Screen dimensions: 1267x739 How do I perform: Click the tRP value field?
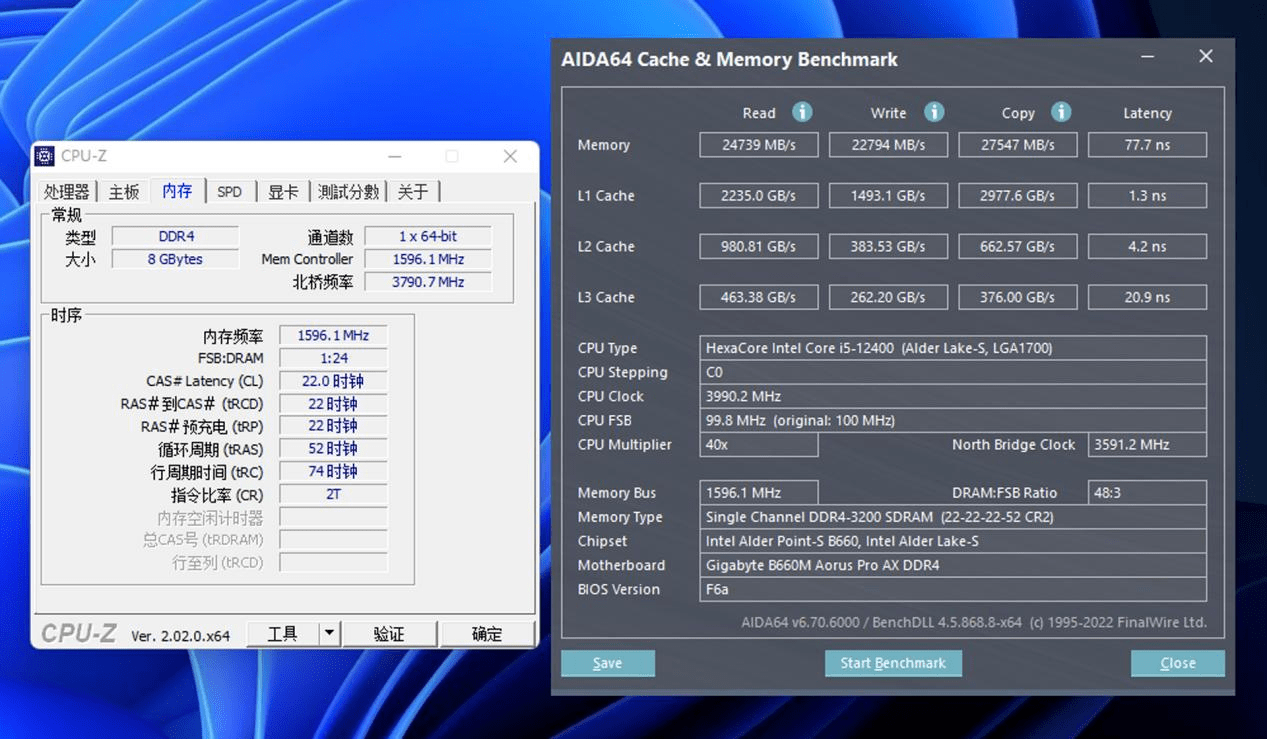coord(333,426)
